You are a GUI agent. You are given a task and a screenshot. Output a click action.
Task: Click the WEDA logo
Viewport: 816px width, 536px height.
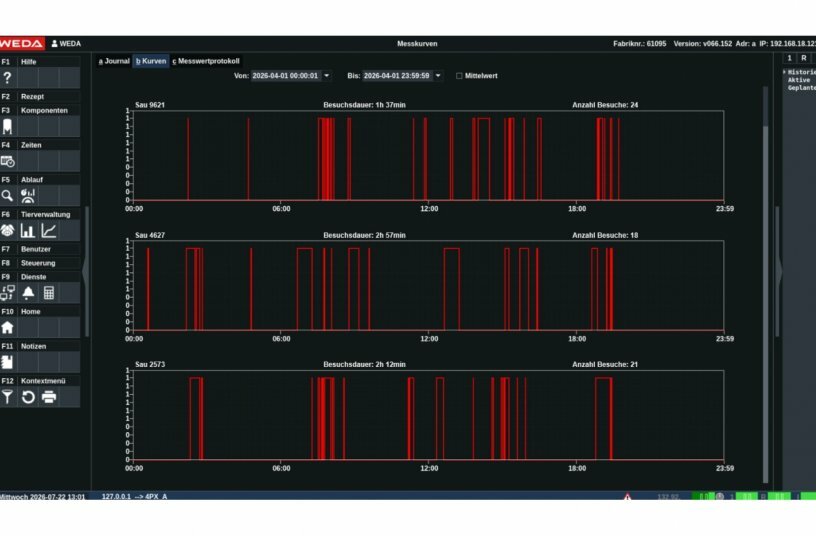click(x=22, y=44)
